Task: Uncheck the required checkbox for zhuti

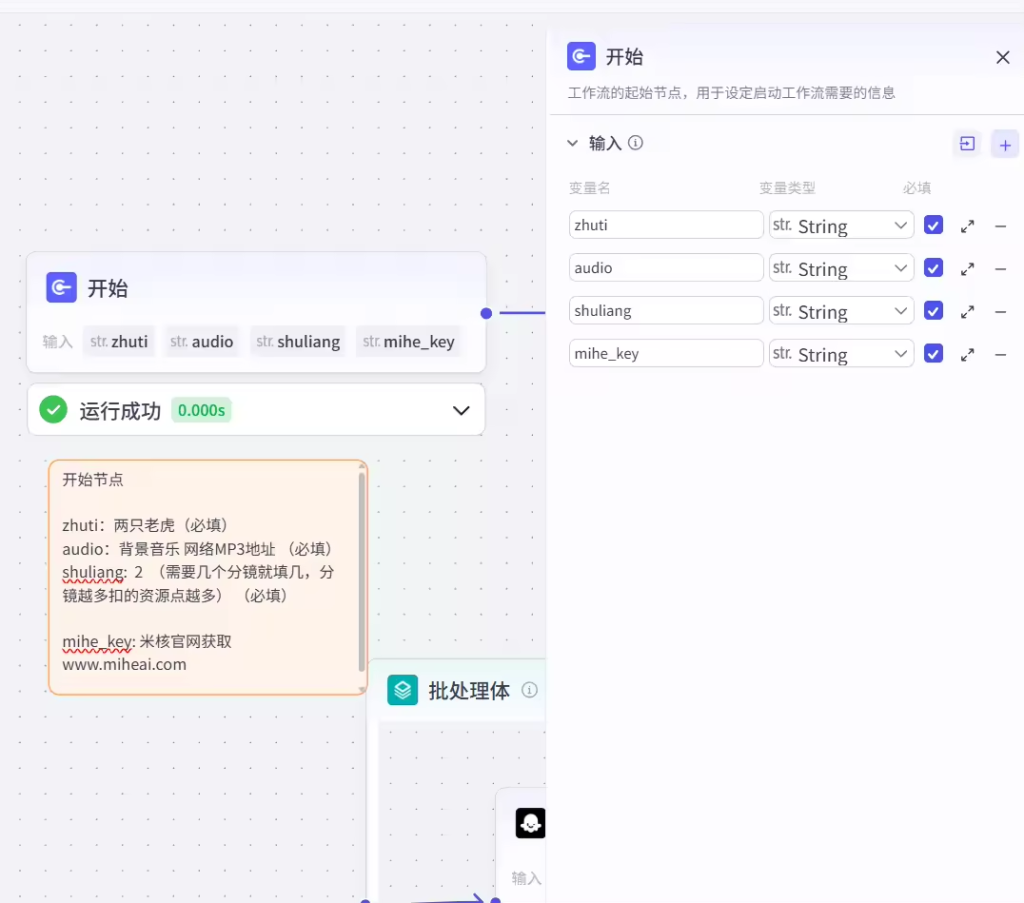Action: click(x=933, y=225)
